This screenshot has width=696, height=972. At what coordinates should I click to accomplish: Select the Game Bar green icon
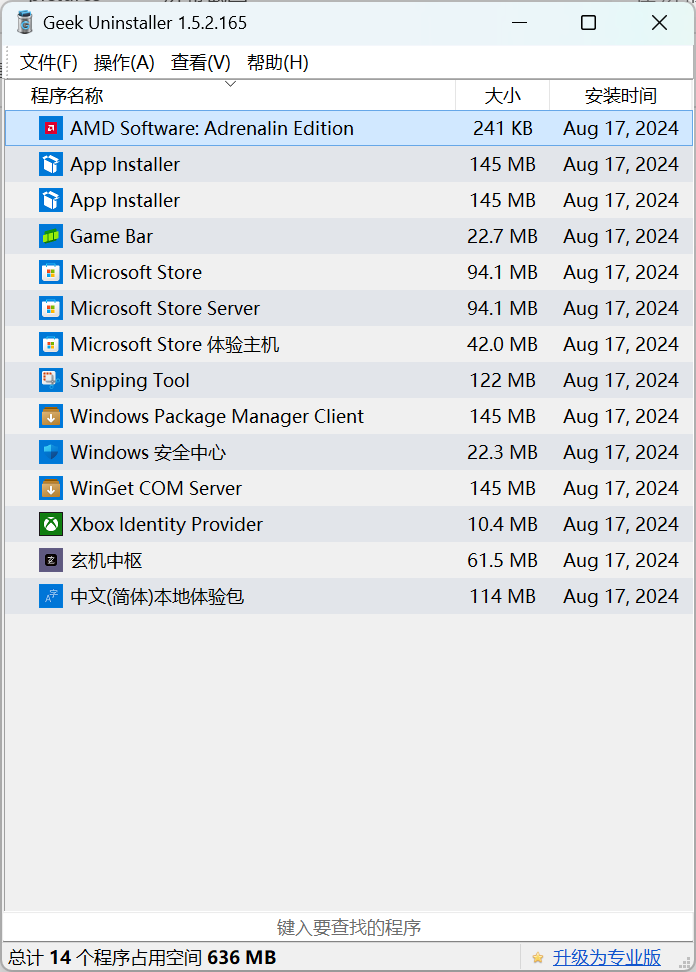(x=51, y=236)
